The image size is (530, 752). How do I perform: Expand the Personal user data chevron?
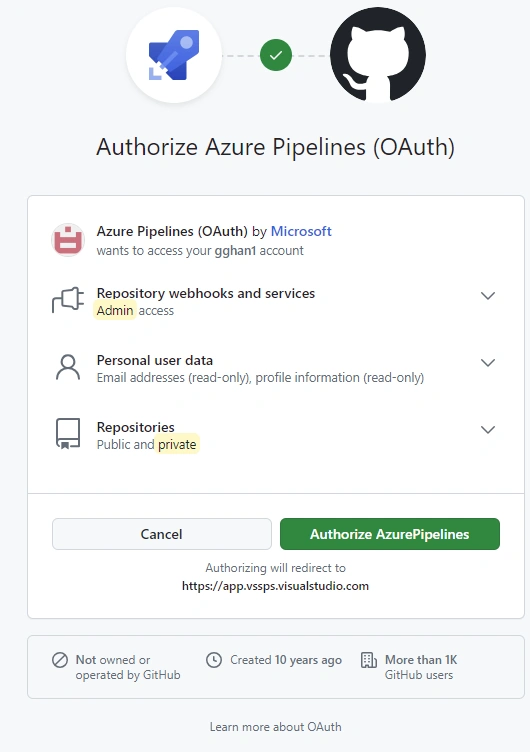488,363
